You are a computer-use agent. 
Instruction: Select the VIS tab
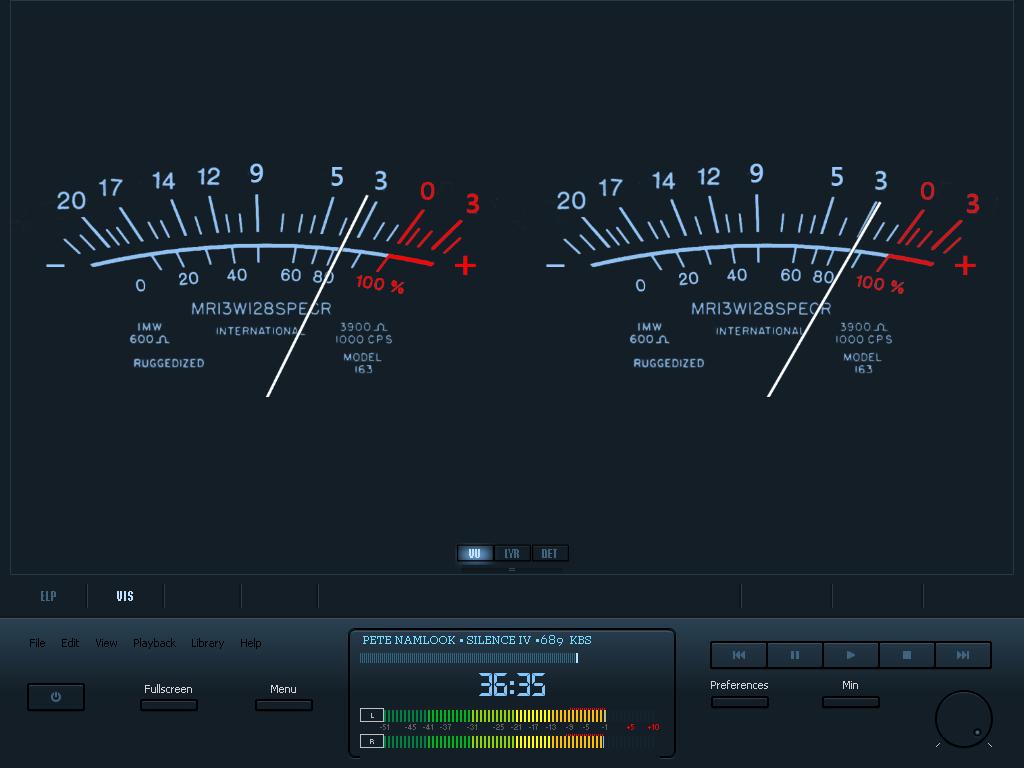pos(125,596)
